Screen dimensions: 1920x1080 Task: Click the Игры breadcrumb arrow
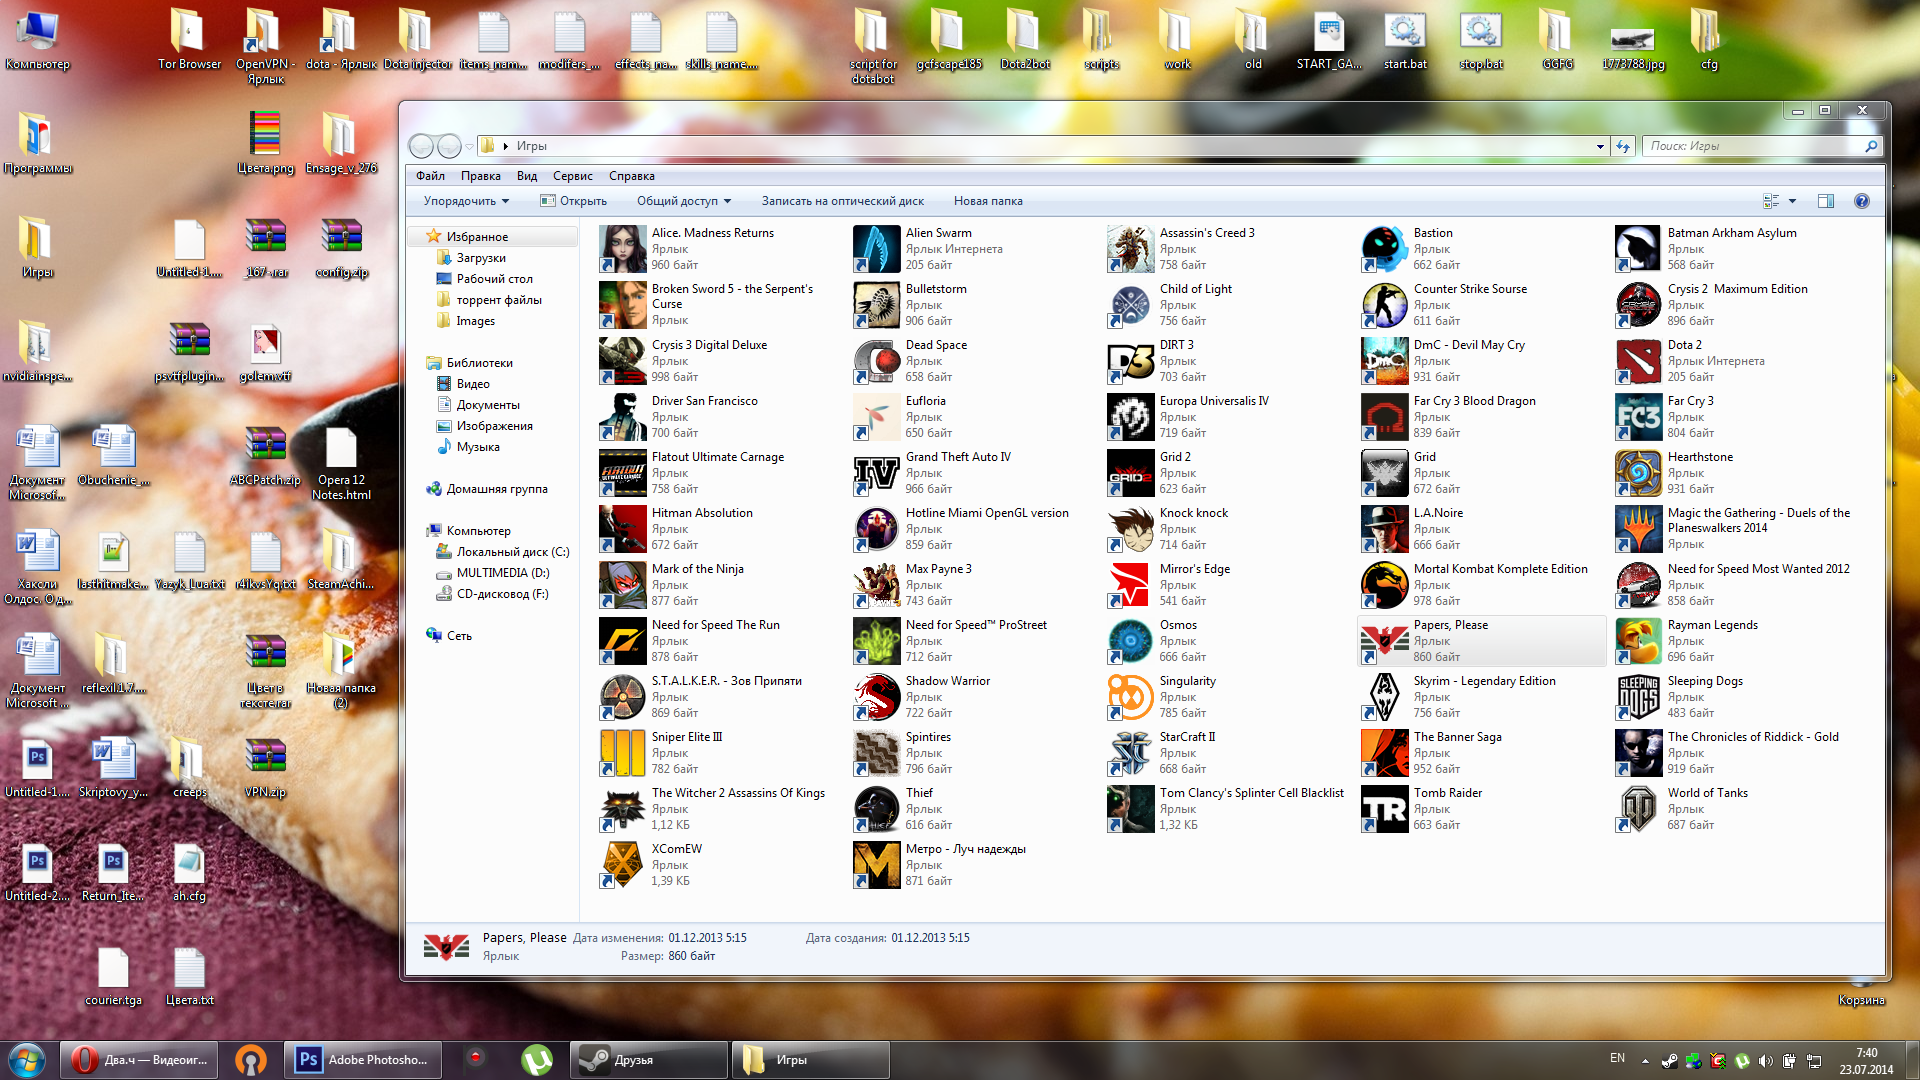click(x=506, y=146)
